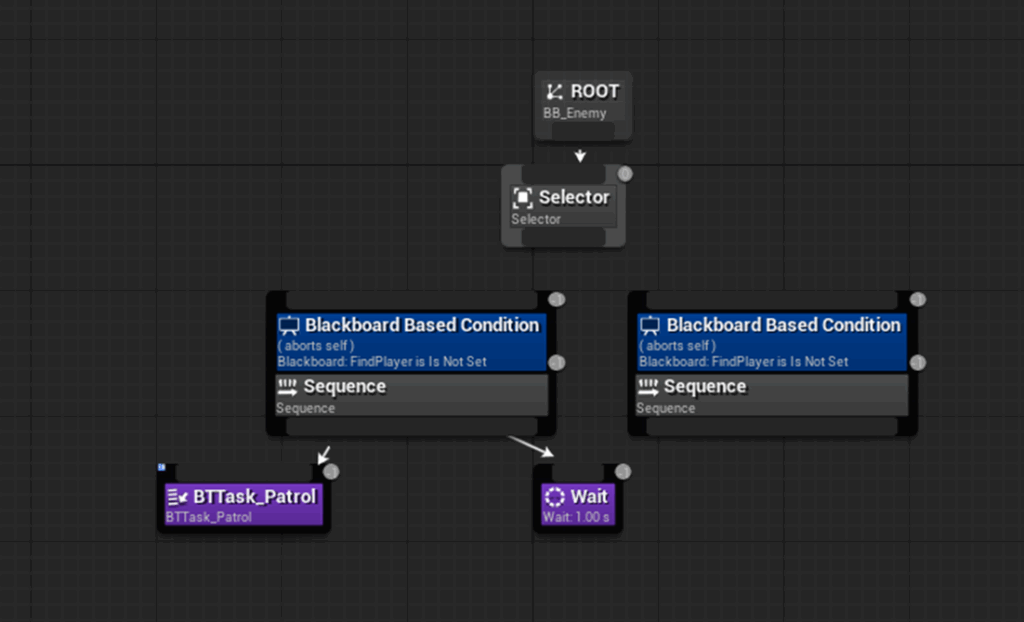Click the Wait task clock icon

point(554,497)
